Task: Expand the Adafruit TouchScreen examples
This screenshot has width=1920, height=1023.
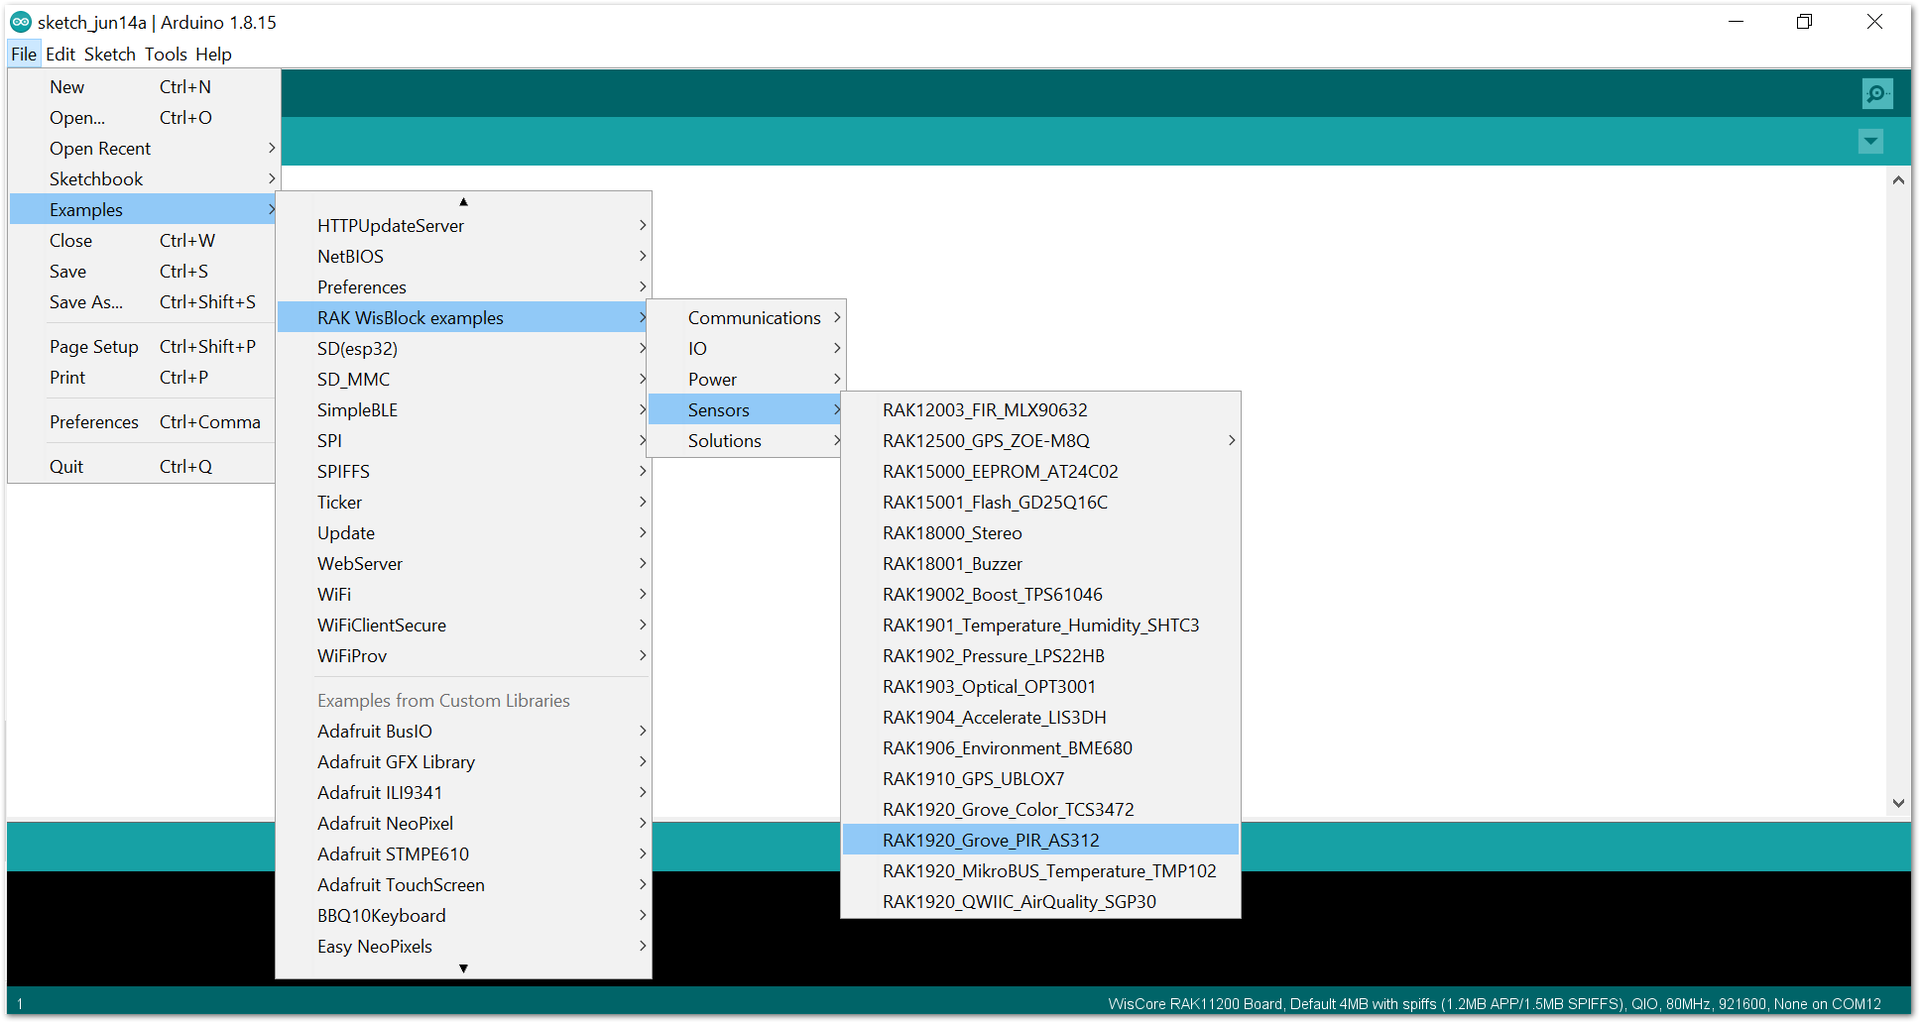Action: [463, 885]
